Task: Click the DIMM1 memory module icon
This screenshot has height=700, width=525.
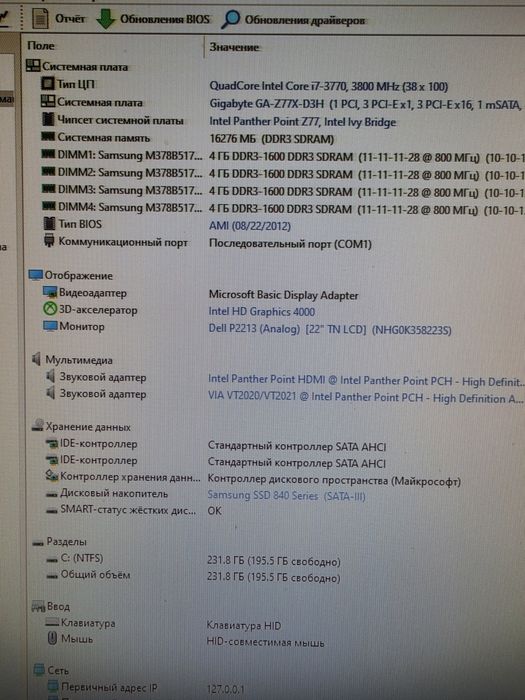Action: [48, 154]
